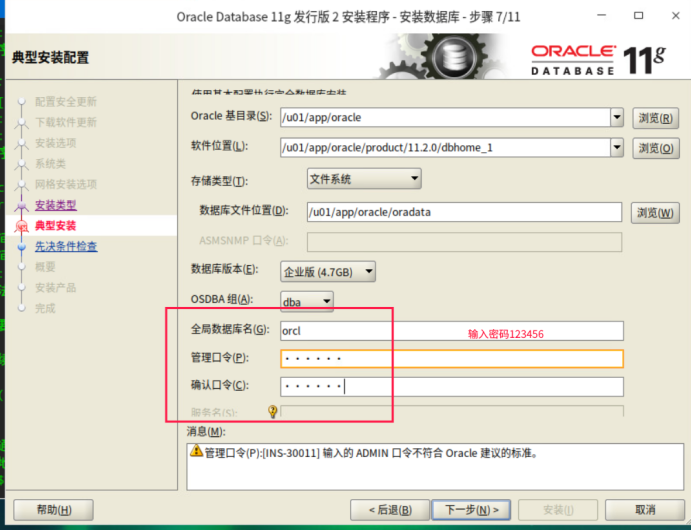The image size is (691, 531).
Task: Click the 帮助(H) button
Action: tap(53, 510)
